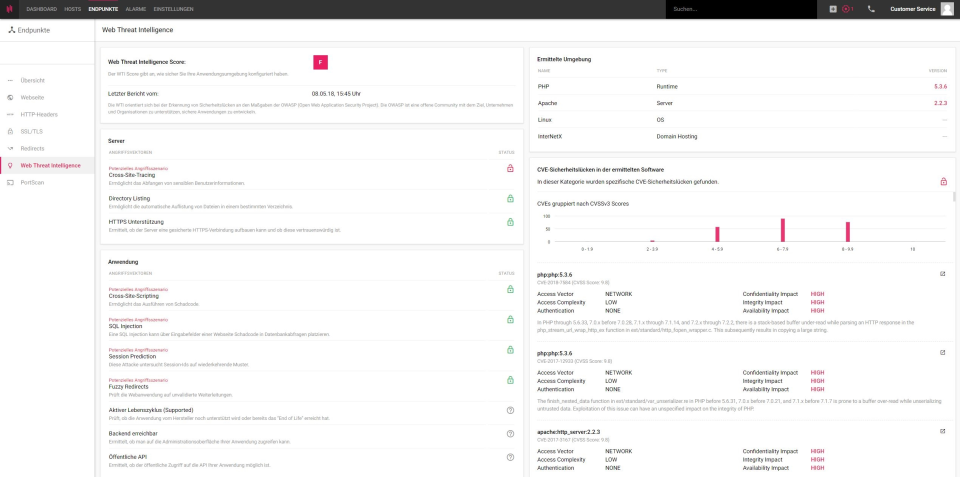Click the 6 - 7.9 CVSS bar in the chart
Image resolution: width=960 pixels, height=477 pixels.
[782, 230]
